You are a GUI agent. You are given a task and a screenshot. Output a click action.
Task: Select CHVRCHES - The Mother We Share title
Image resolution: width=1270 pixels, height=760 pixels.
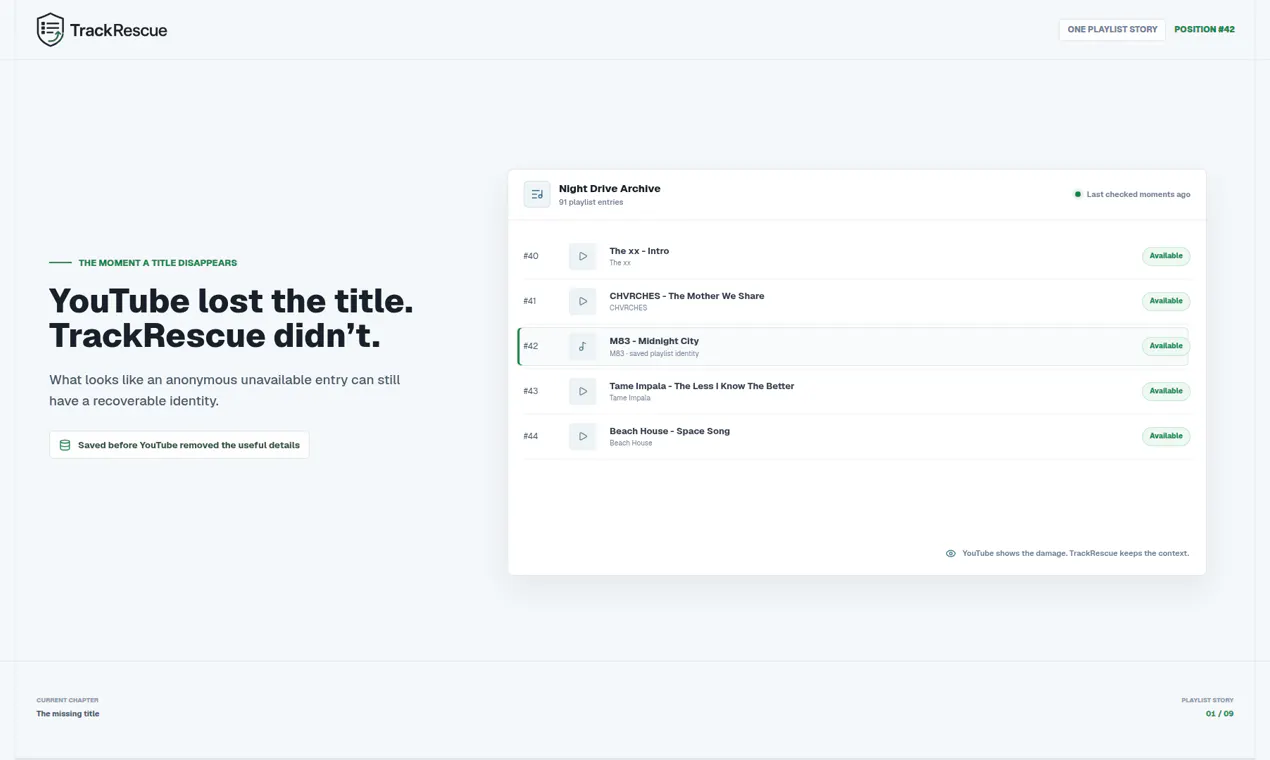point(687,296)
